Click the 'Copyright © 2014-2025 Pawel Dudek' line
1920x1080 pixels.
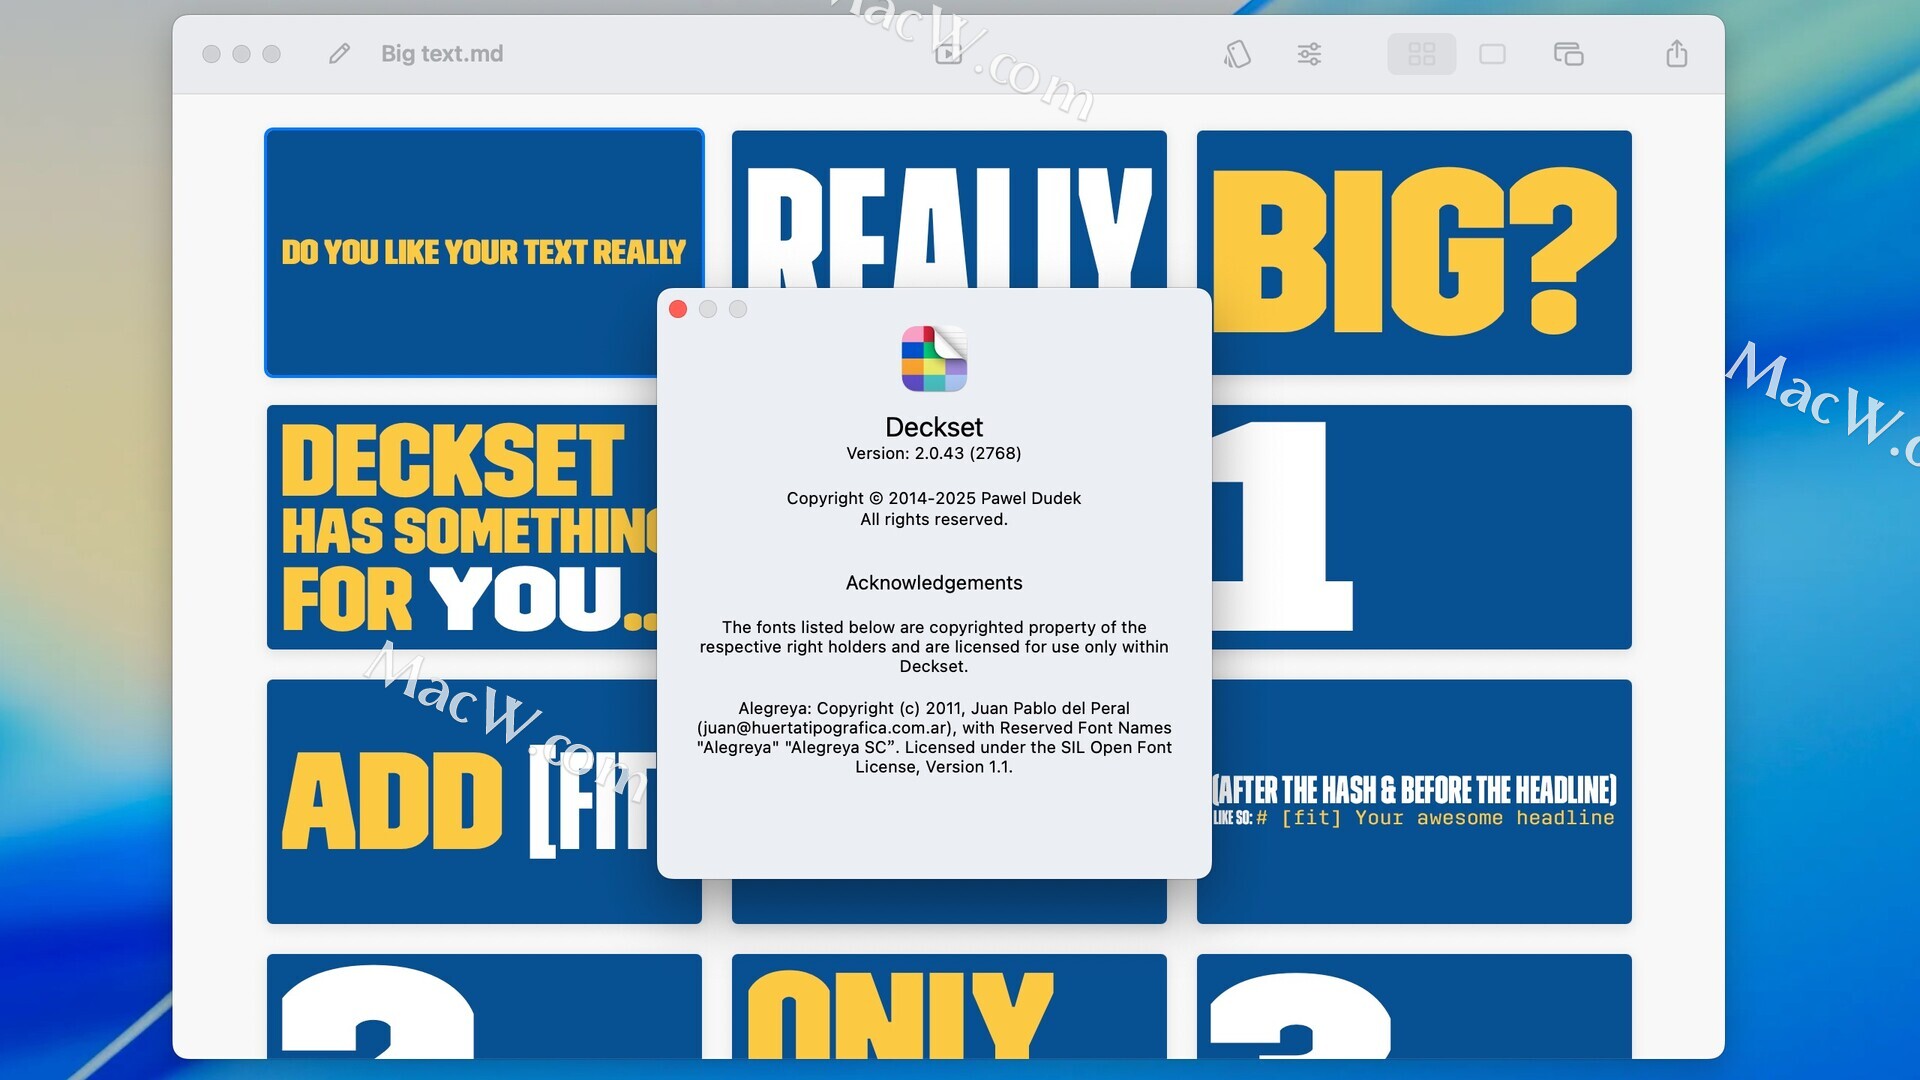coord(934,498)
